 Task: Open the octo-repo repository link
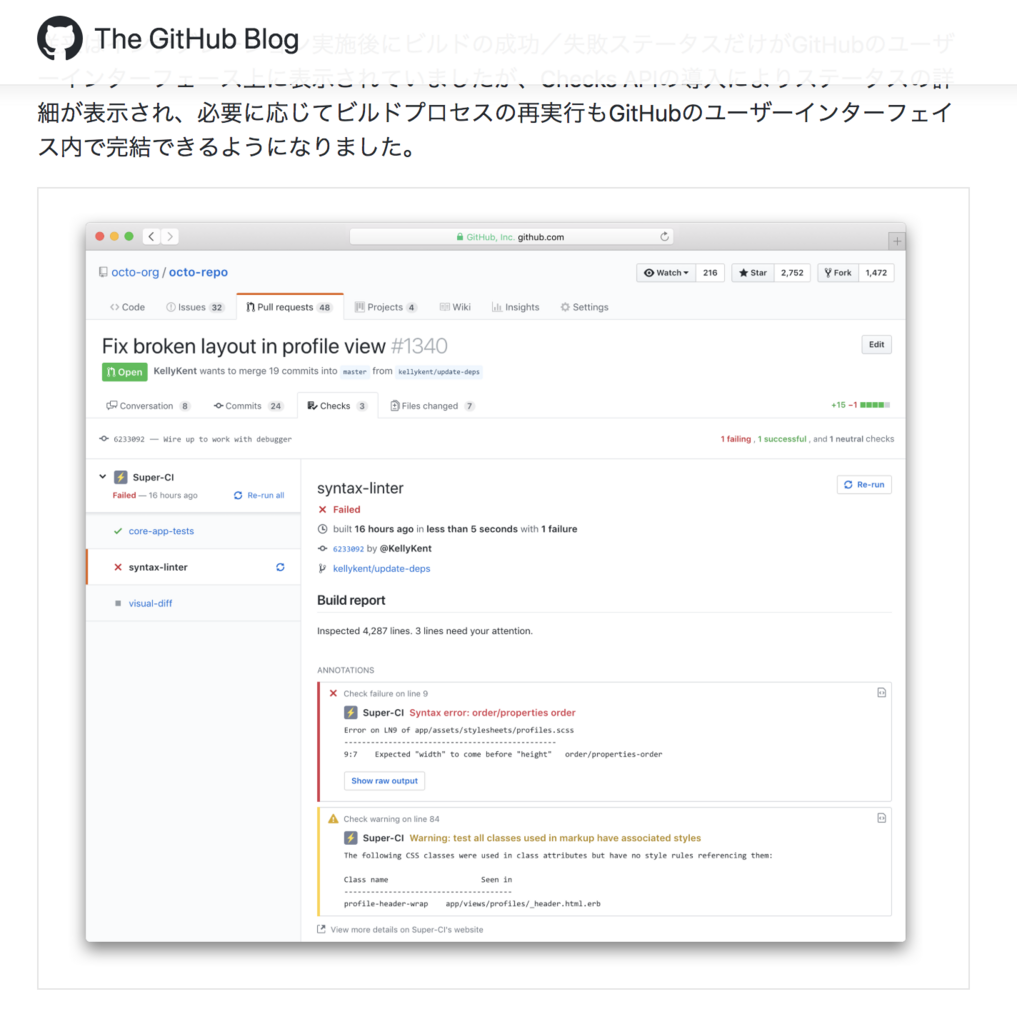199,272
